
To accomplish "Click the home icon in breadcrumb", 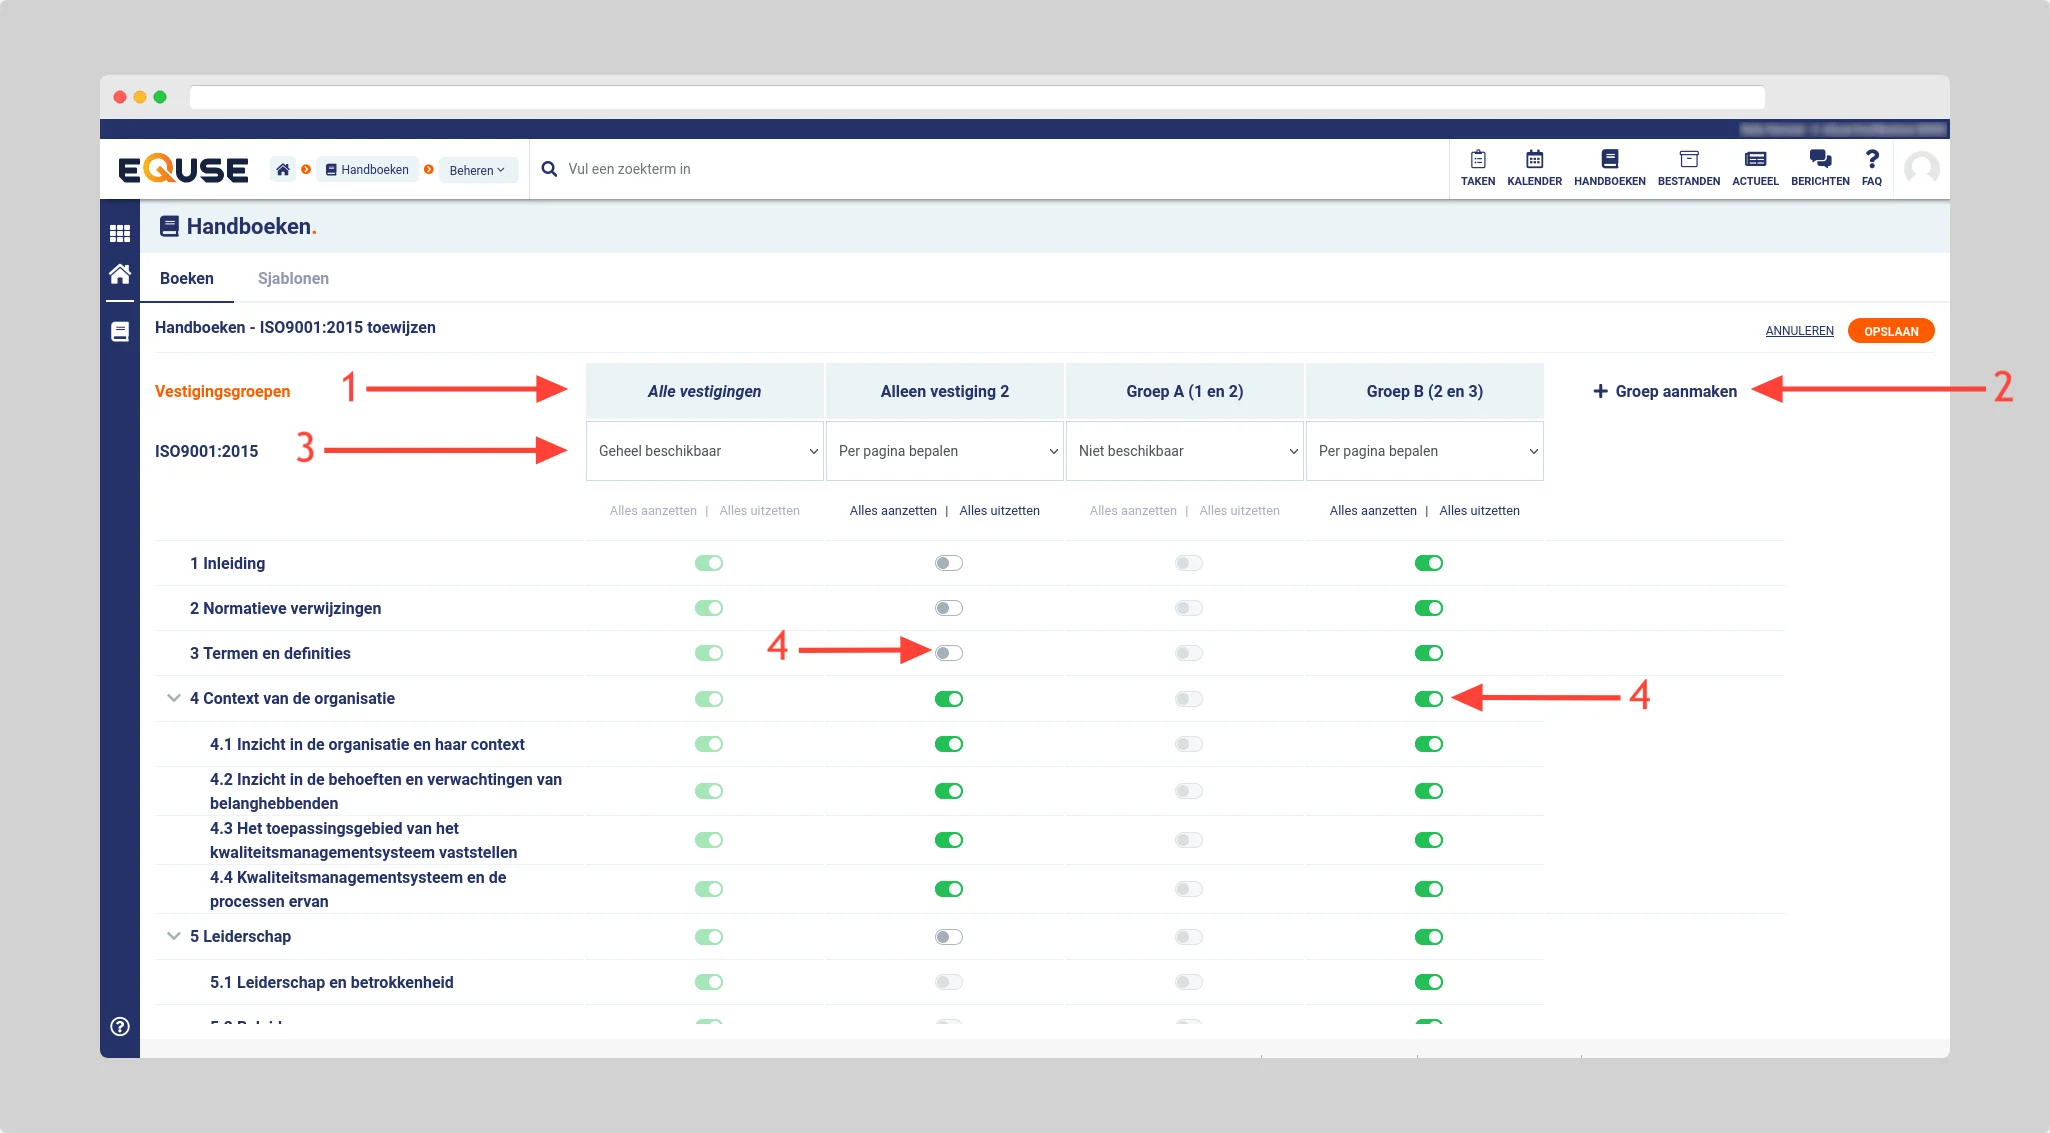I will 283,170.
